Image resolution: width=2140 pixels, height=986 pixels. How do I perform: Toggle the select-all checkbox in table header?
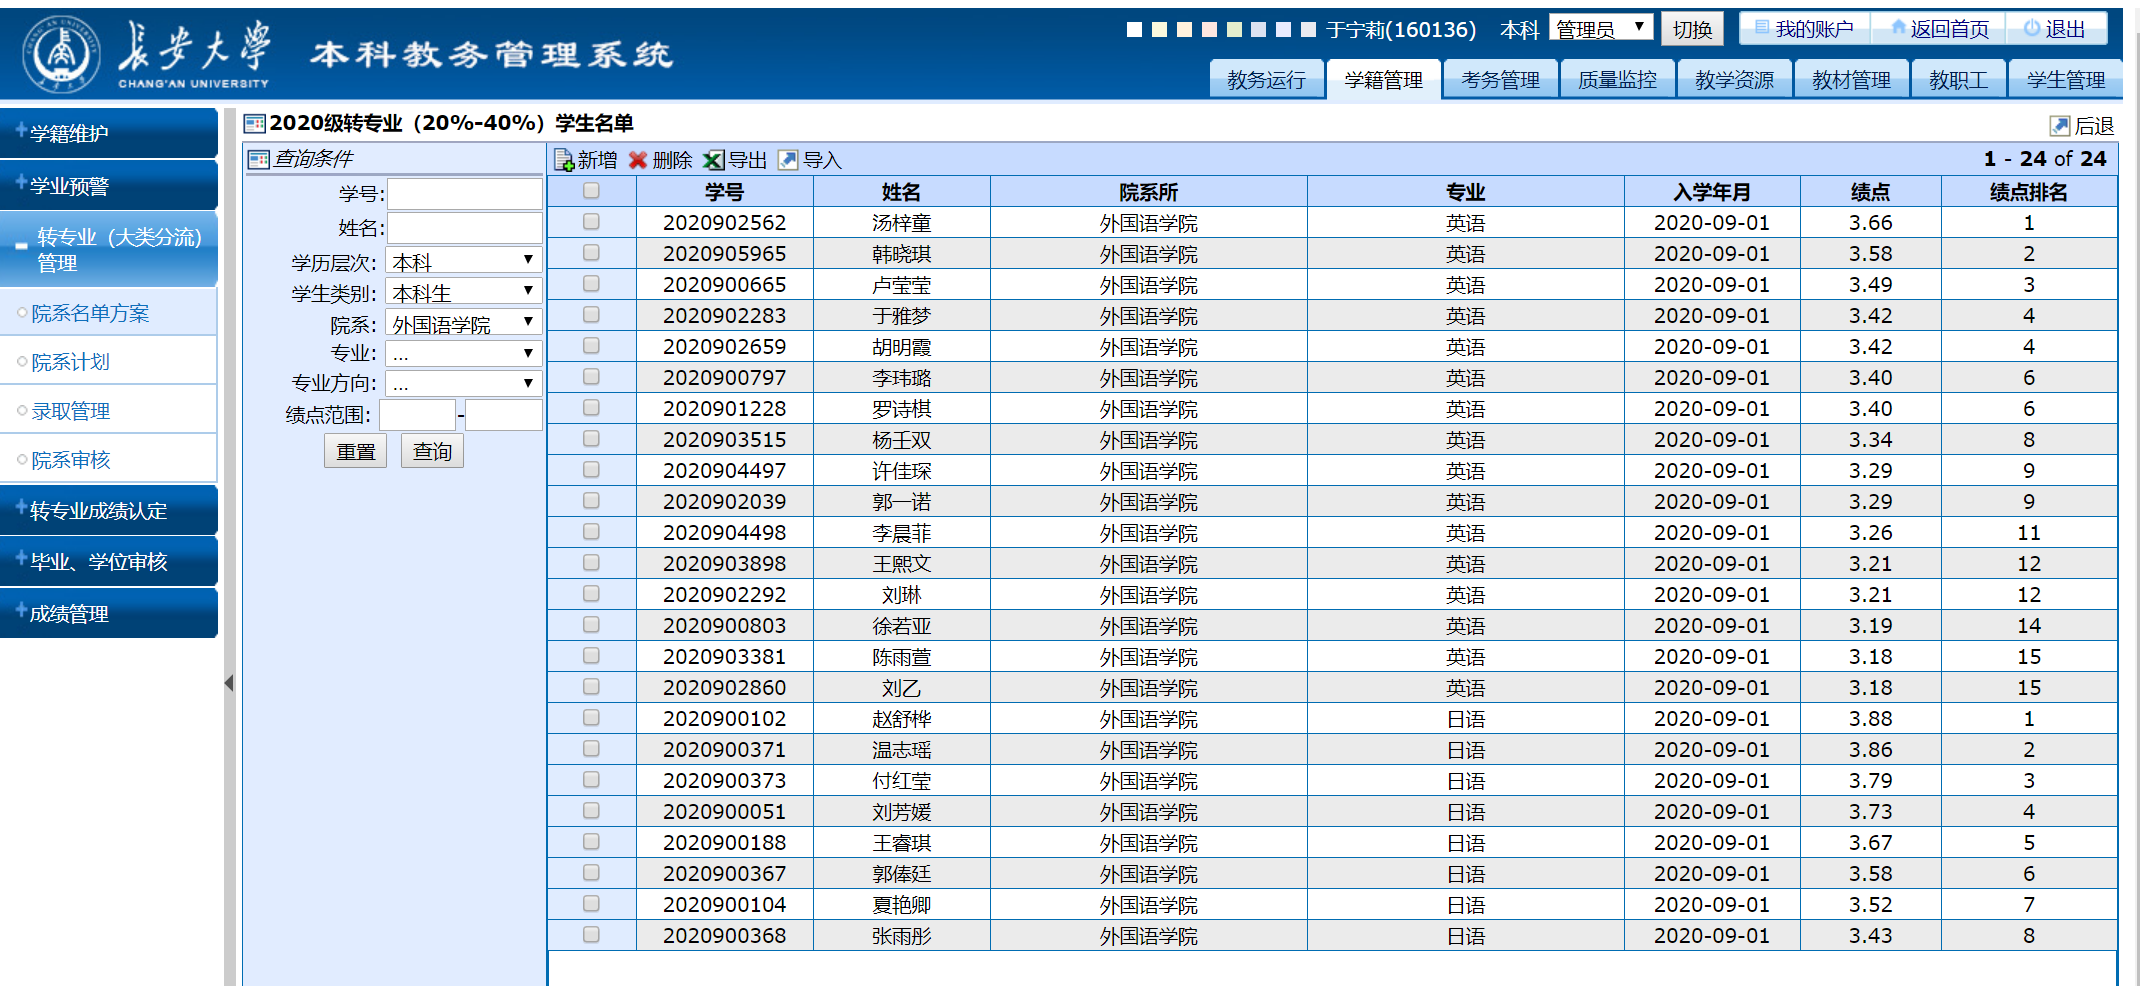pos(591,191)
